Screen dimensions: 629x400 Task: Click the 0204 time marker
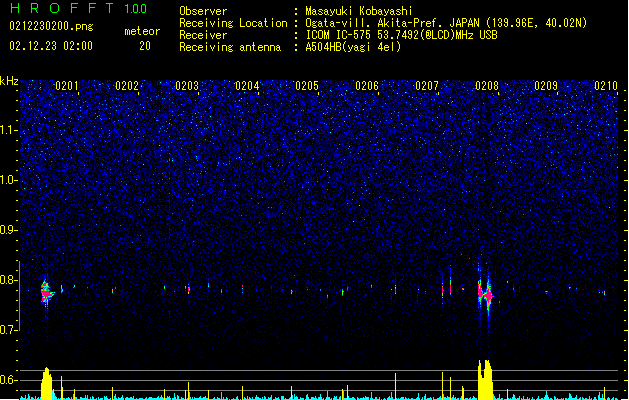247,86
